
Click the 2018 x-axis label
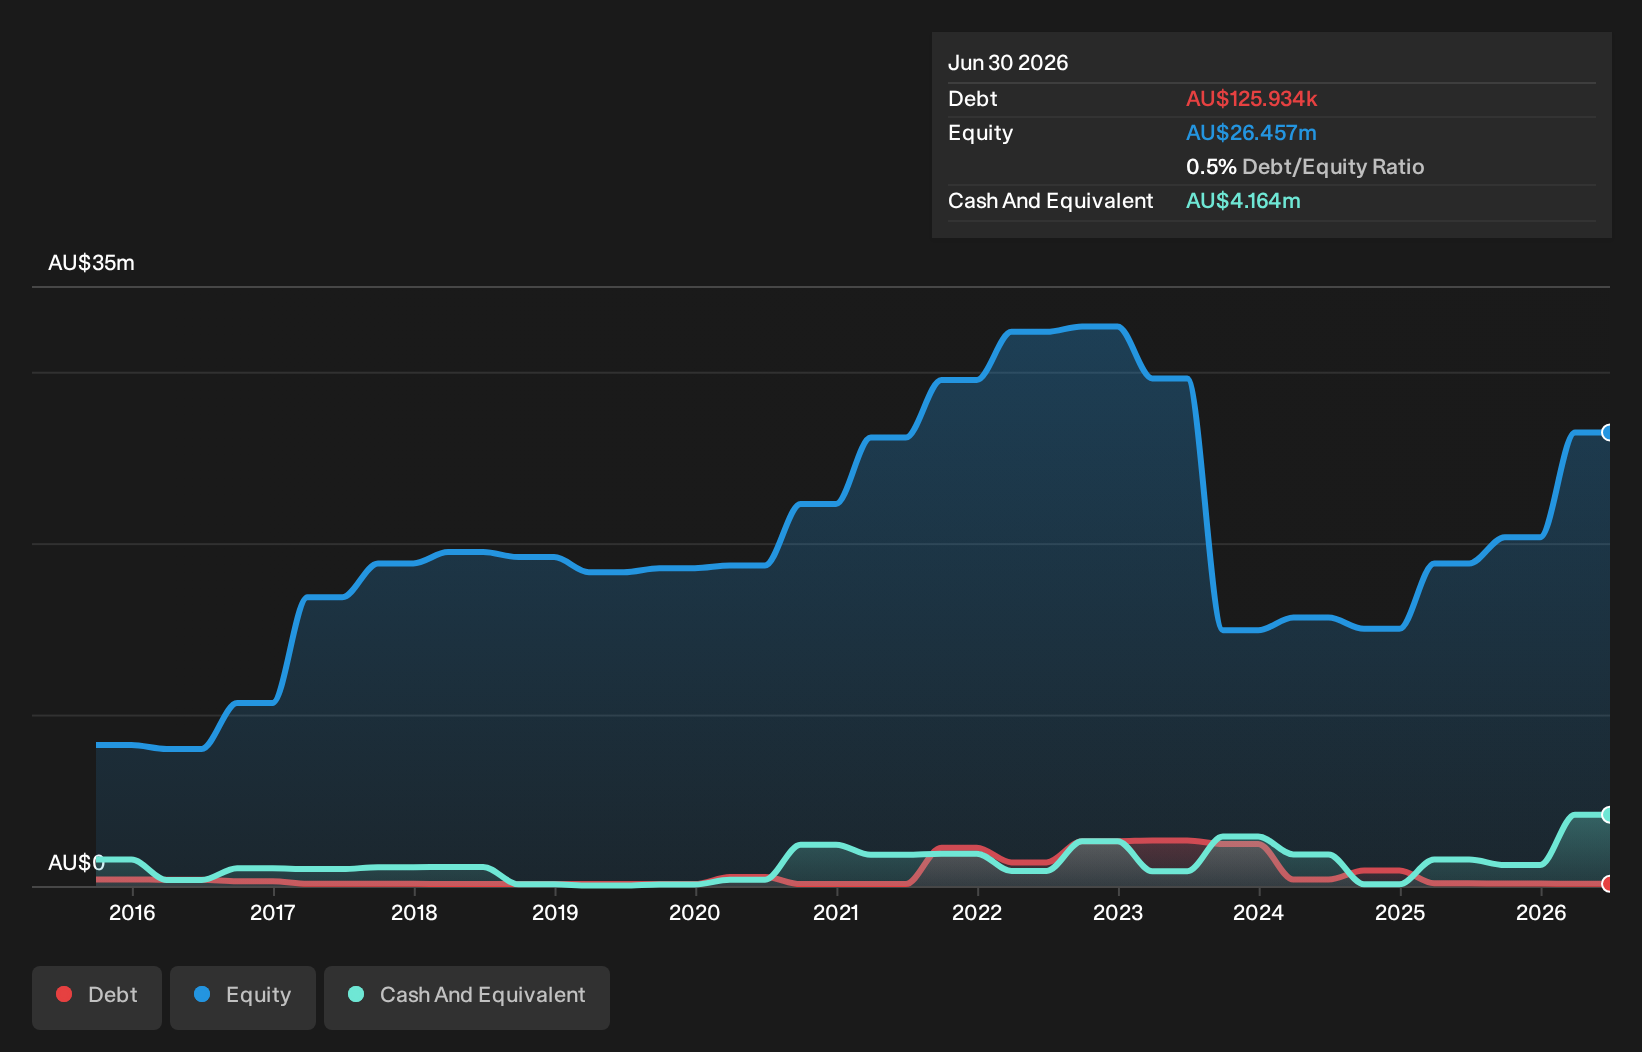click(414, 912)
